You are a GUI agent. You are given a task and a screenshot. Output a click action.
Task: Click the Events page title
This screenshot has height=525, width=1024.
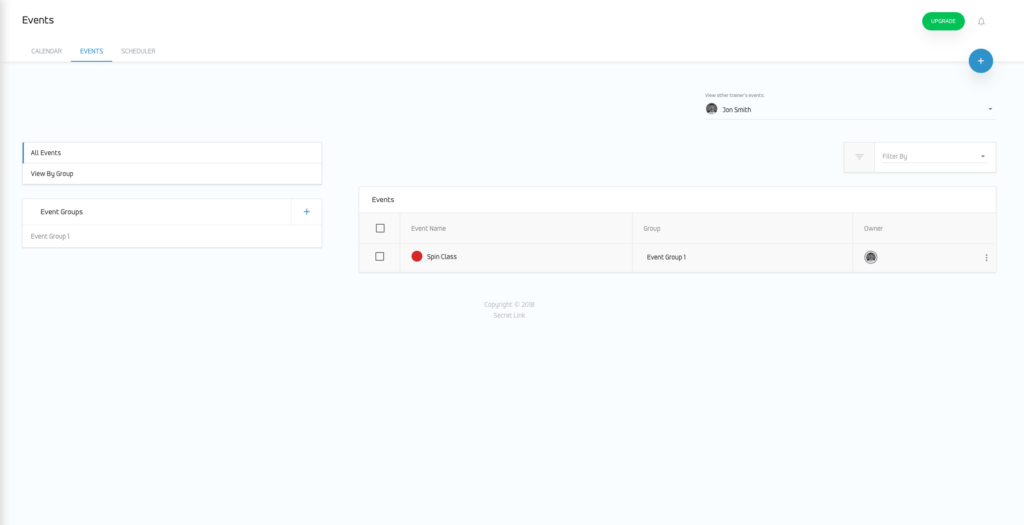(x=38, y=20)
